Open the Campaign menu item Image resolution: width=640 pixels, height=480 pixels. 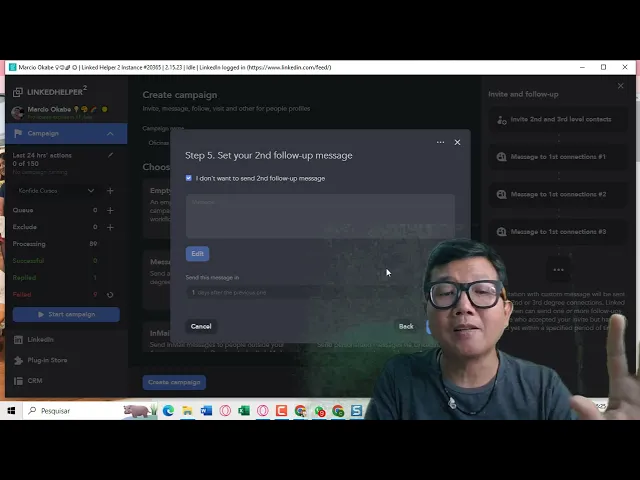point(66,133)
